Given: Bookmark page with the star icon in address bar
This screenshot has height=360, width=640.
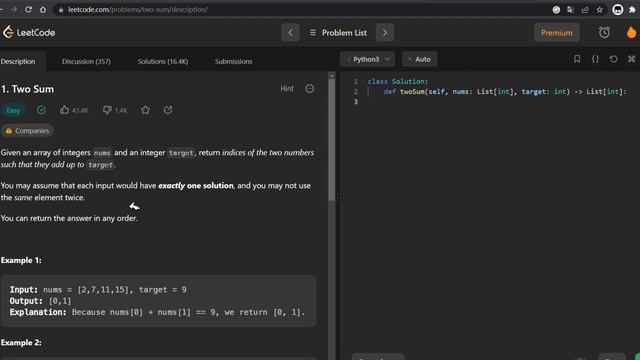Looking at the screenshot, I should 600,10.
